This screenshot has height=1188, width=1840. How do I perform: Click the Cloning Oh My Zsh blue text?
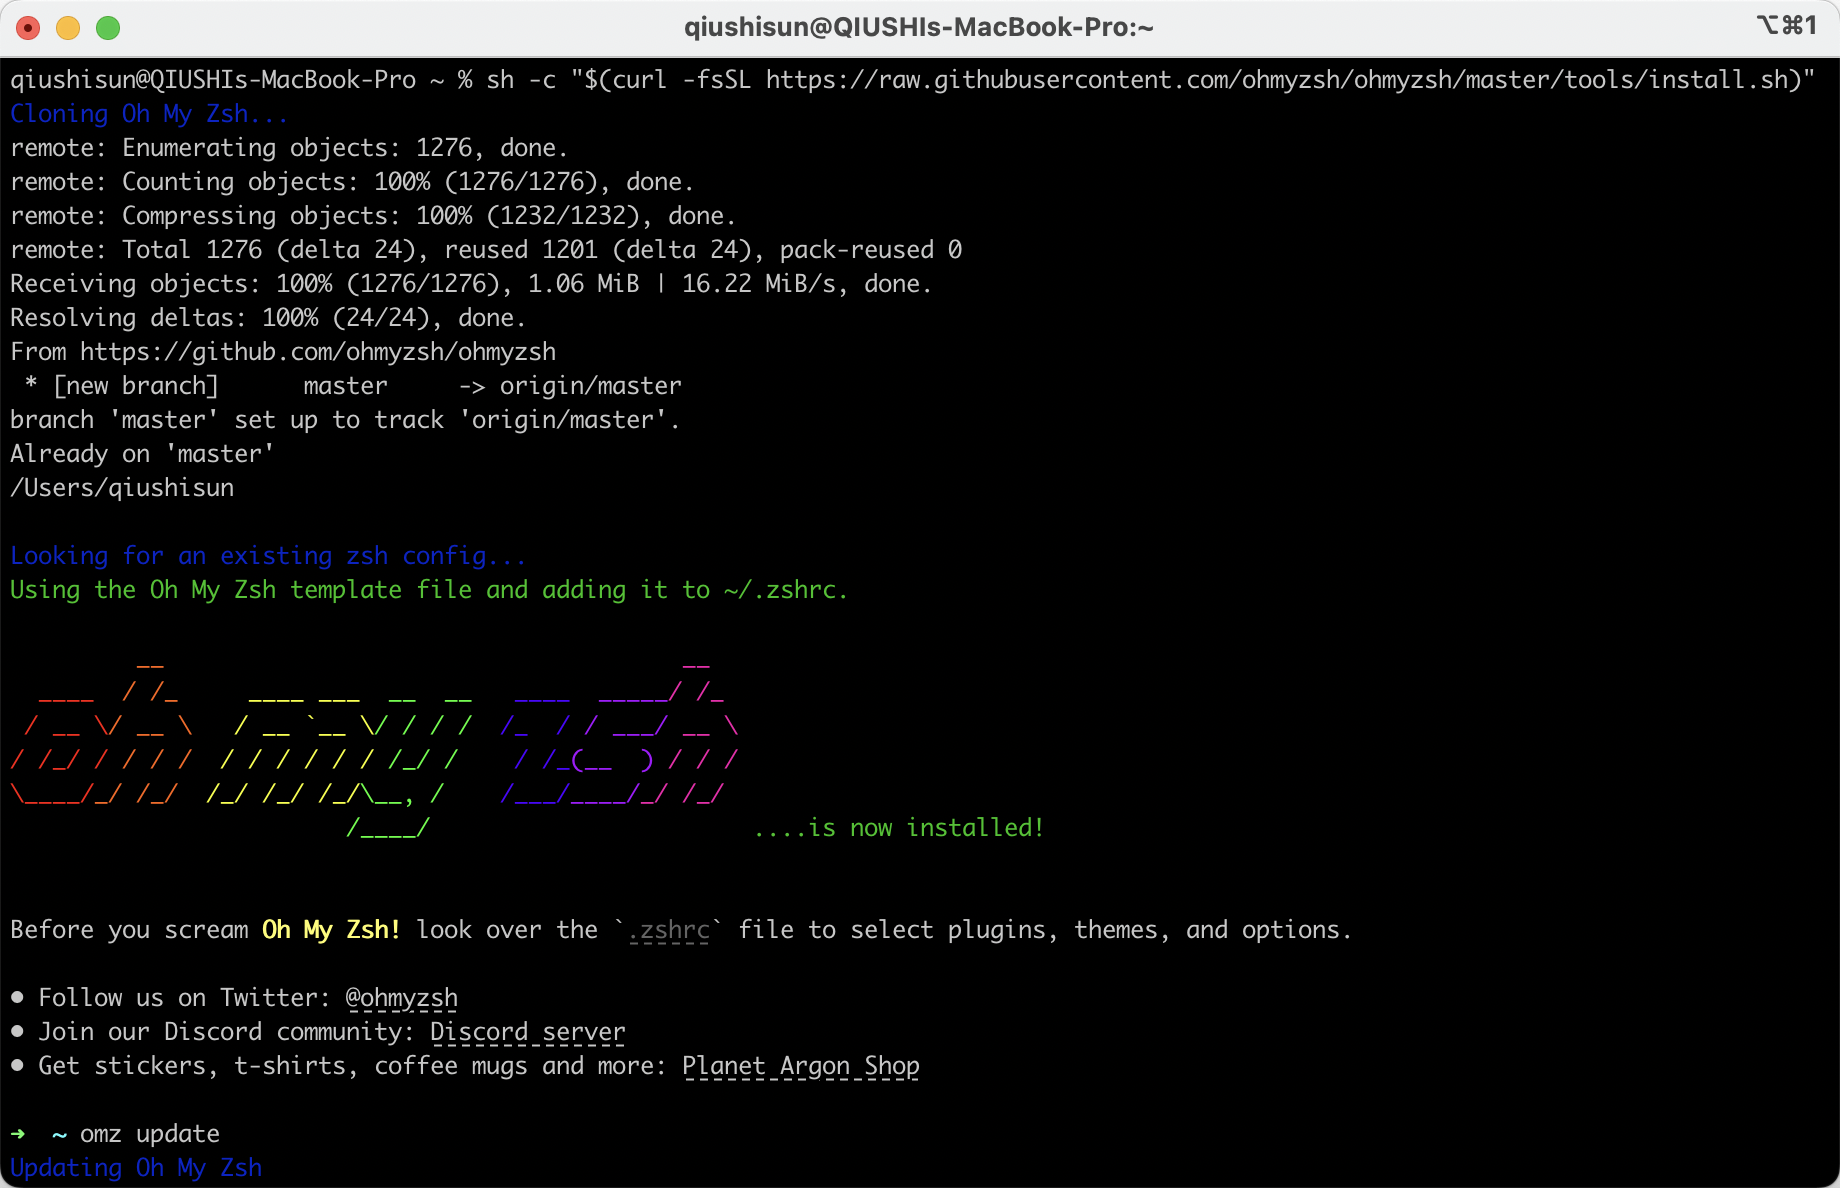coord(148,113)
